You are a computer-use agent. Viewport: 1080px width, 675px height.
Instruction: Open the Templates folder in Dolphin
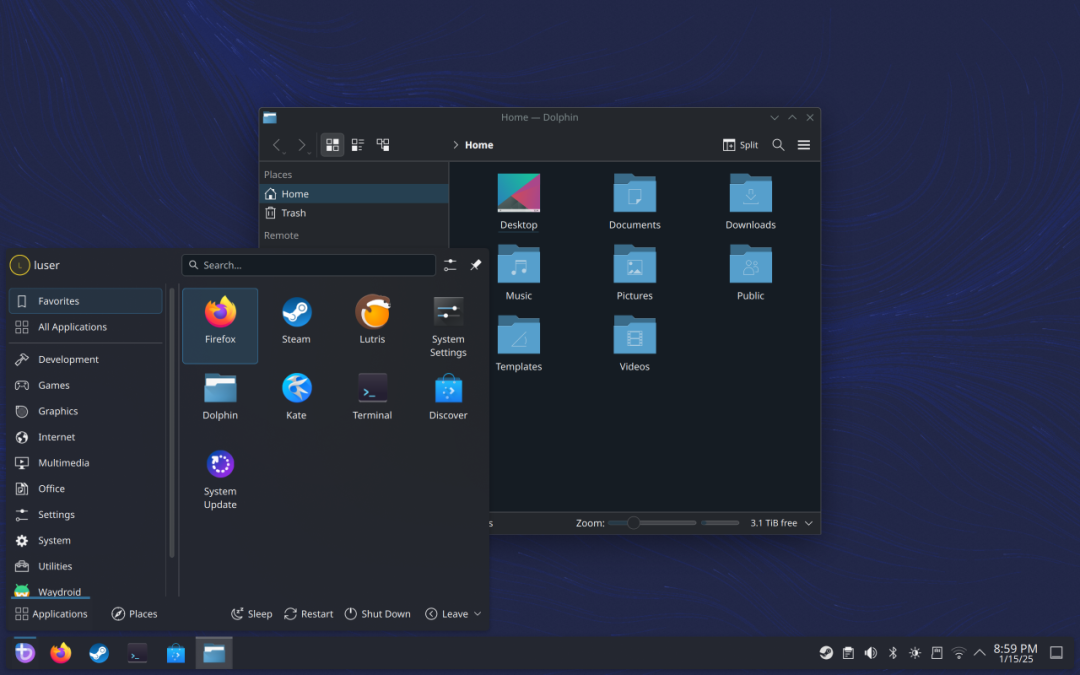pos(519,344)
